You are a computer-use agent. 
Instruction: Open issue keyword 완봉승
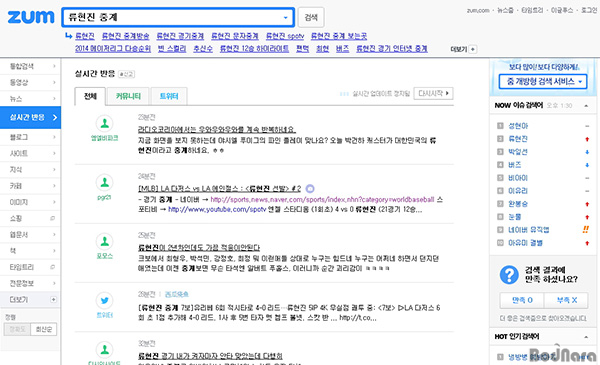[x=518, y=204]
